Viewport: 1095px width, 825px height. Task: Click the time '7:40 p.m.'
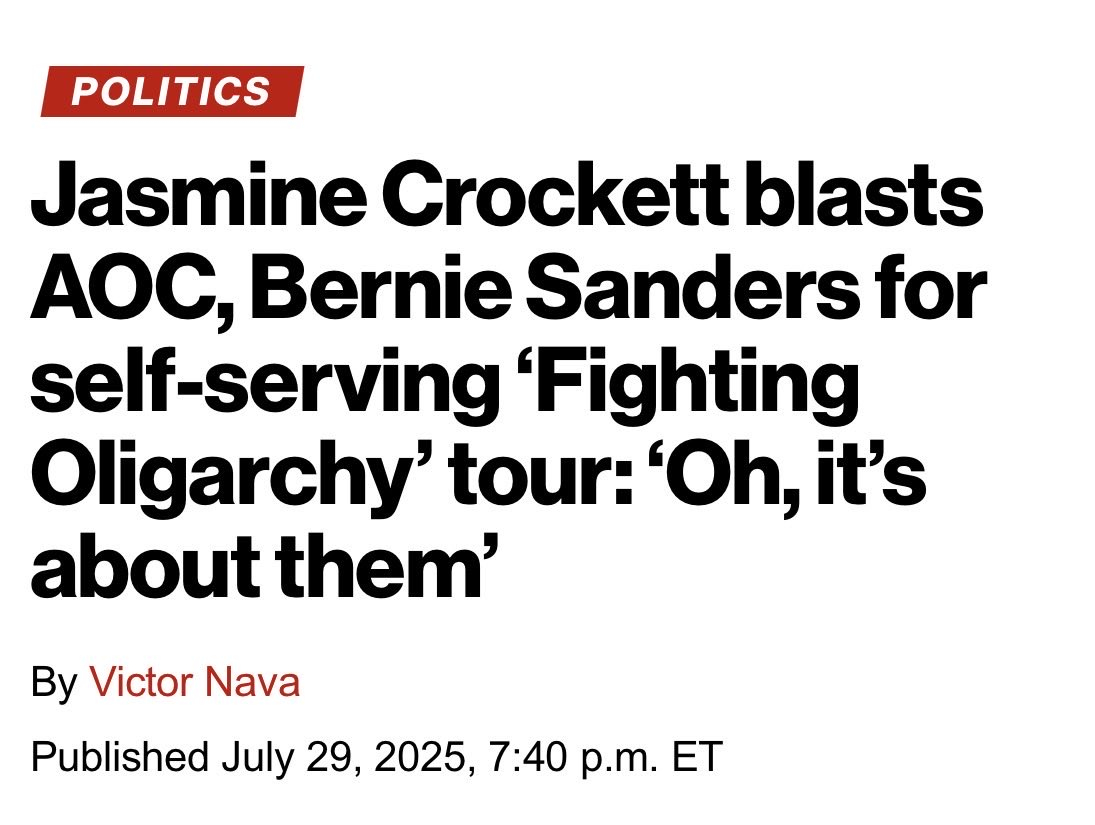point(573,755)
